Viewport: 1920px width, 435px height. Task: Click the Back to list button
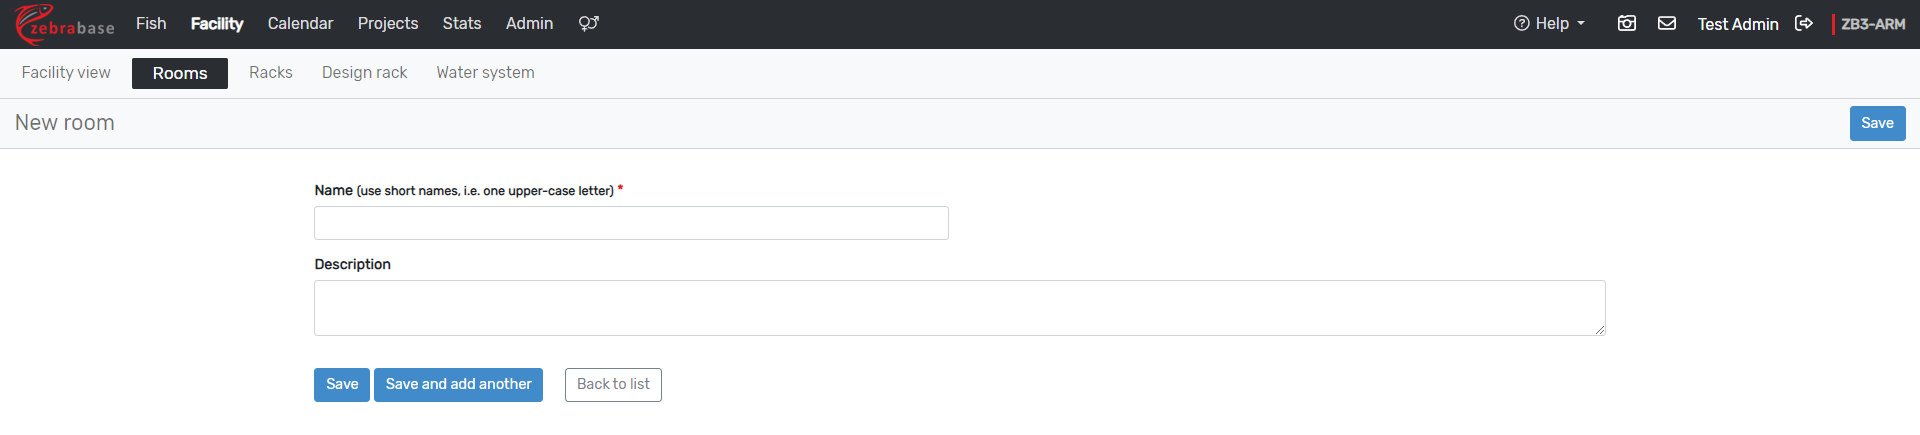(613, 385)
